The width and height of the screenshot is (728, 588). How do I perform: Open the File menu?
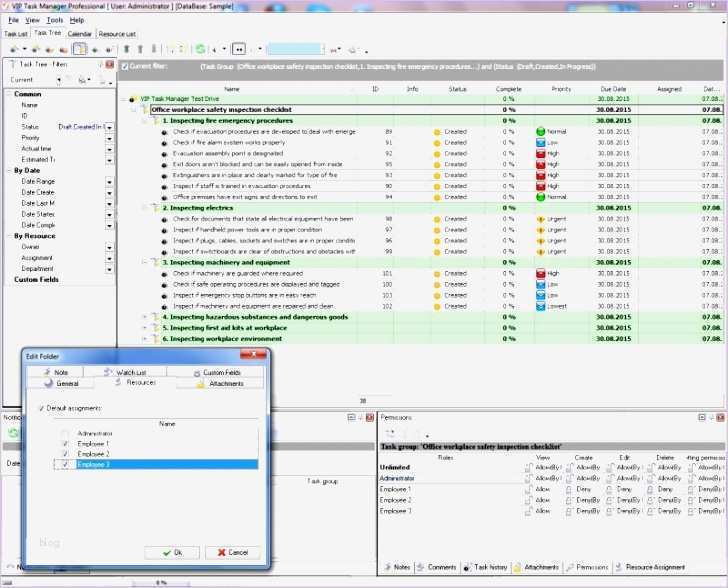(13, 20)
